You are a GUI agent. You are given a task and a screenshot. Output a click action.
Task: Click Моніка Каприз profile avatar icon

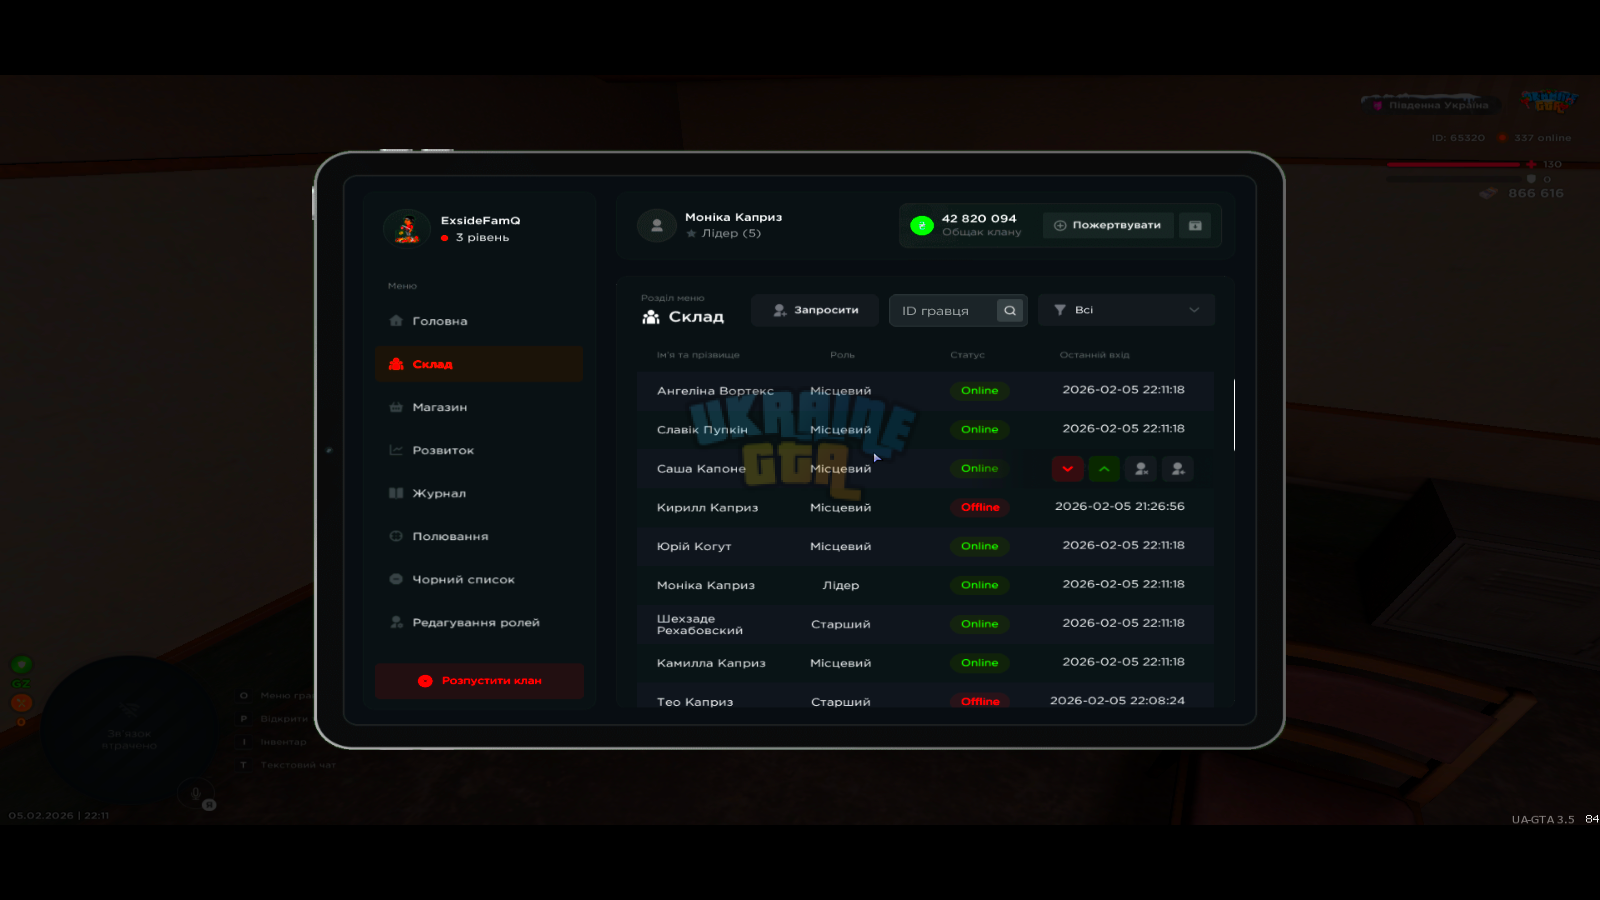[x=657, y=226]
